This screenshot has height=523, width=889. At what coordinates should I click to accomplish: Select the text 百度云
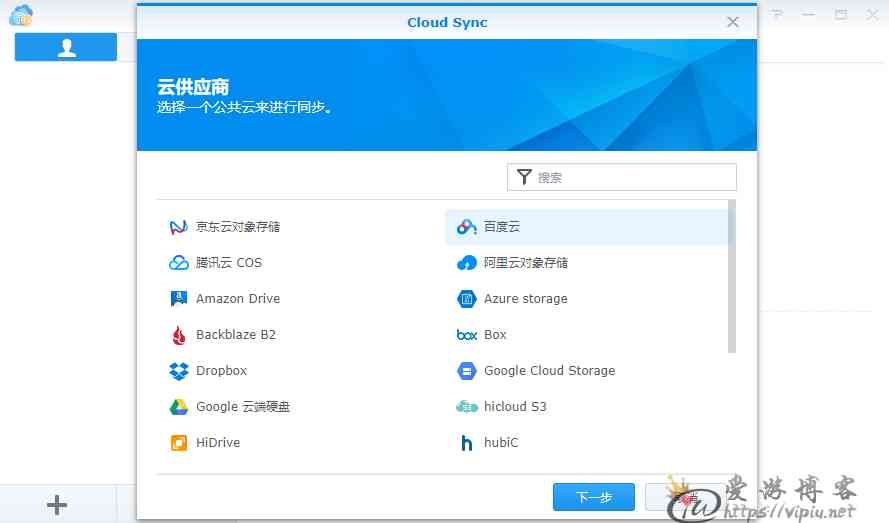(x=502, y=227)
